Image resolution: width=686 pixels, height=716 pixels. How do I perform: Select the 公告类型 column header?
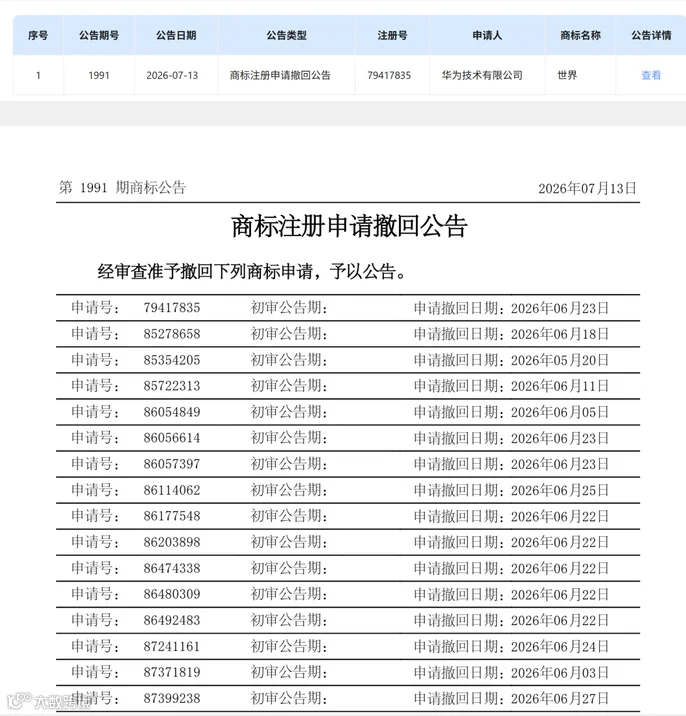[287, 35]
